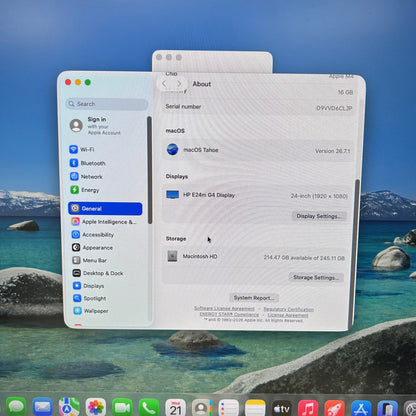Launch Contacts from the Dock
416x416 pixels.
point(202,407)
